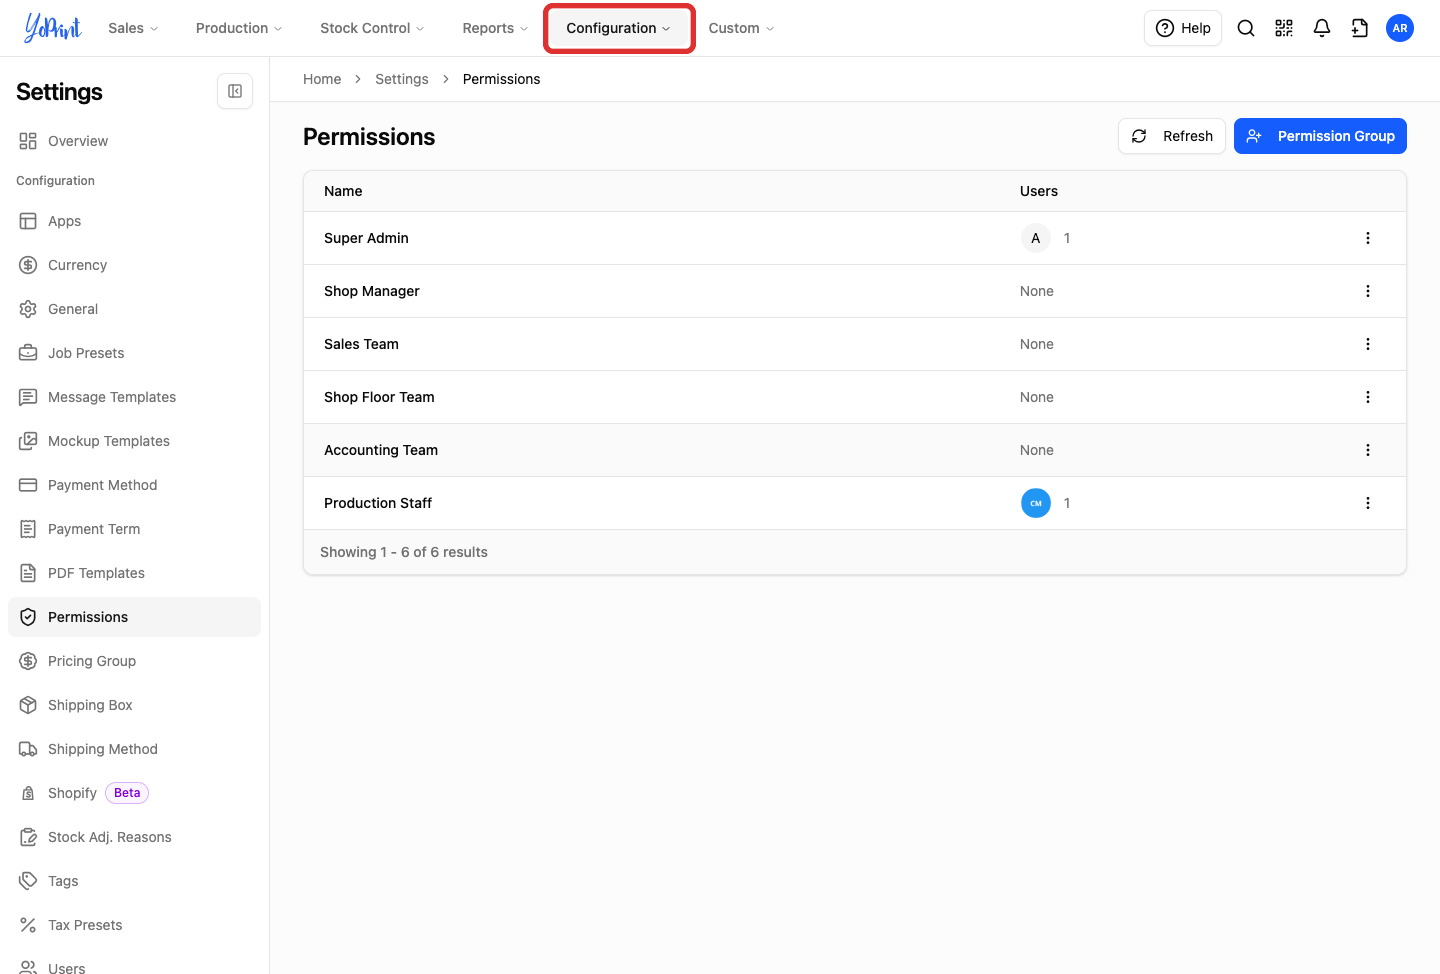Click the General gear icon

pos(28,309)
